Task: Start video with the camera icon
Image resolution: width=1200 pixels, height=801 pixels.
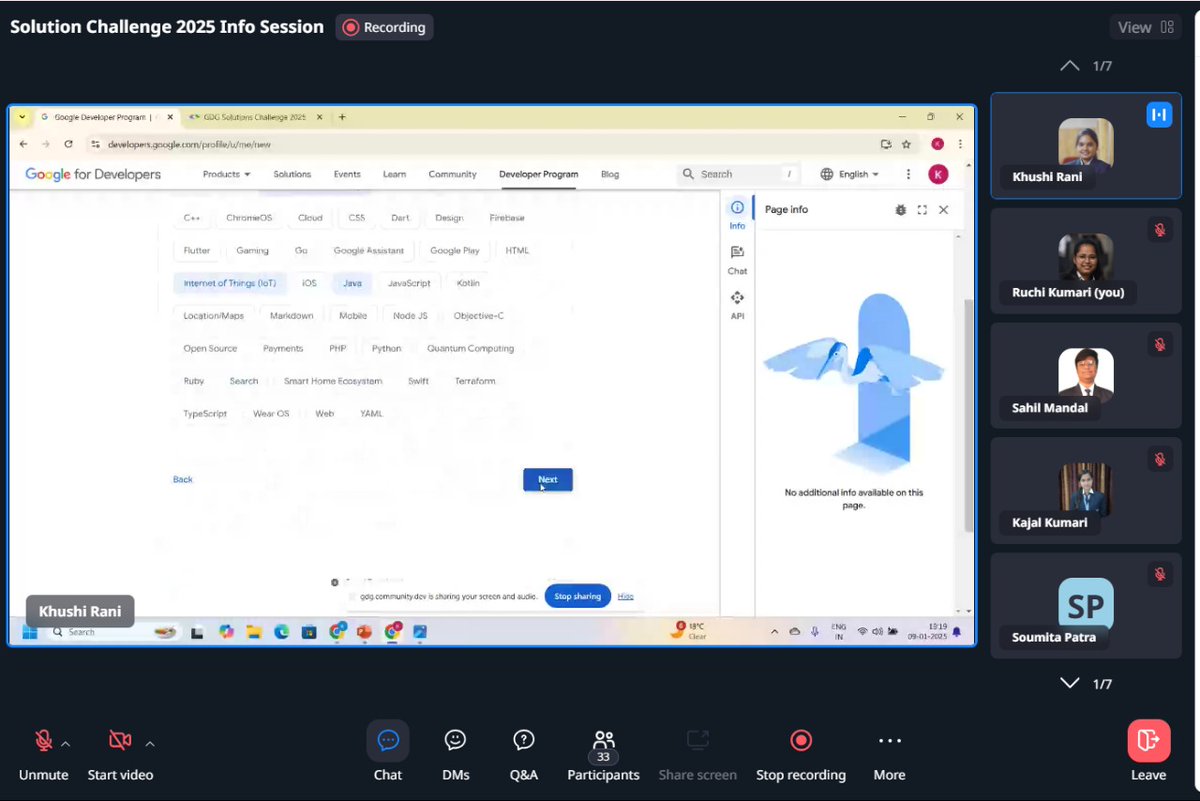Action: coord(120,740)
